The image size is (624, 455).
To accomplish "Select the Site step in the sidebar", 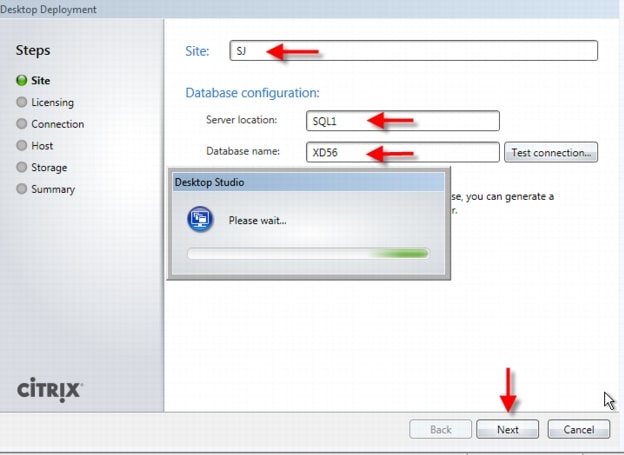I will coord(41,80).
